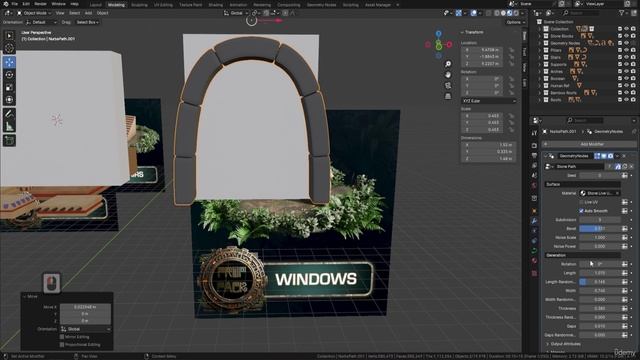
Task: Enable Mirror Editing checkbox in Move panel
Action: (62, 337)
